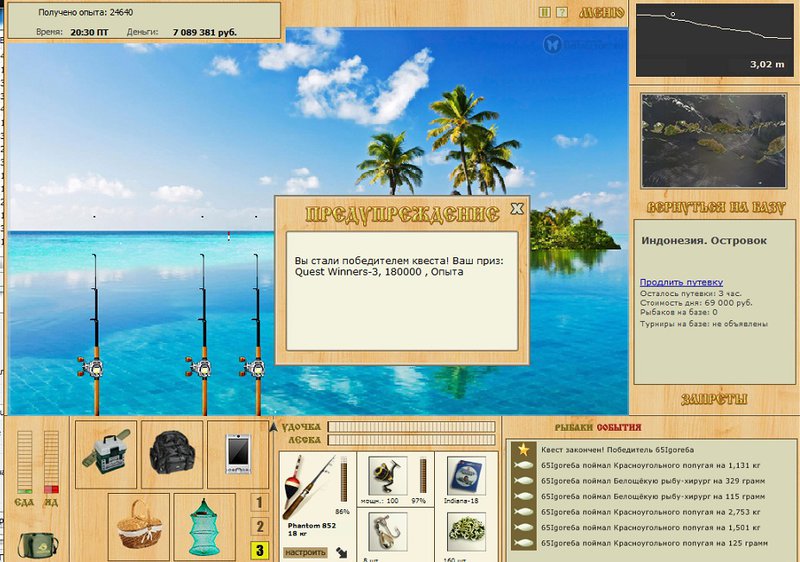800x562 pixels.
Task: Click the money value 7 089 381 руб.
Action: 205,32
